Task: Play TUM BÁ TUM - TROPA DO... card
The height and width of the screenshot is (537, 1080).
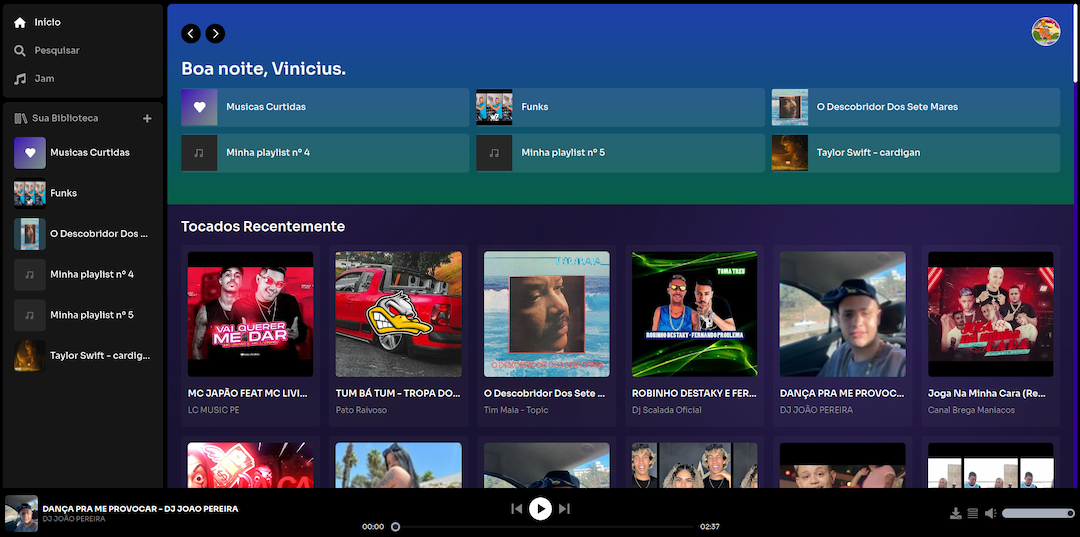Action: 398,335
